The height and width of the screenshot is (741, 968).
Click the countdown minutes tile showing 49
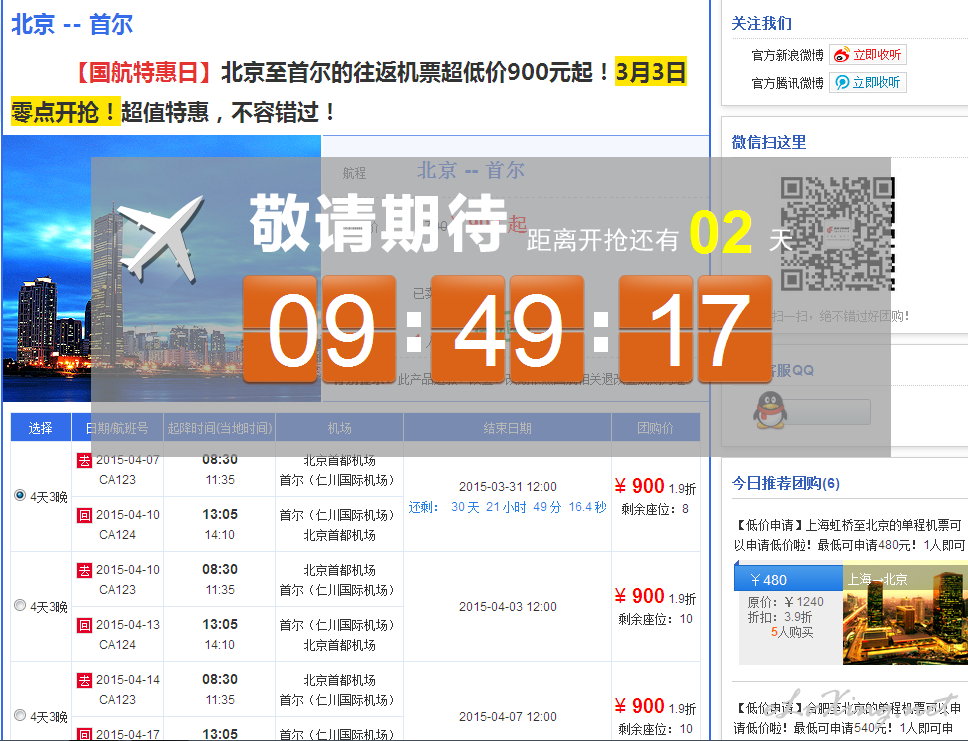click(x=507, y=329)
